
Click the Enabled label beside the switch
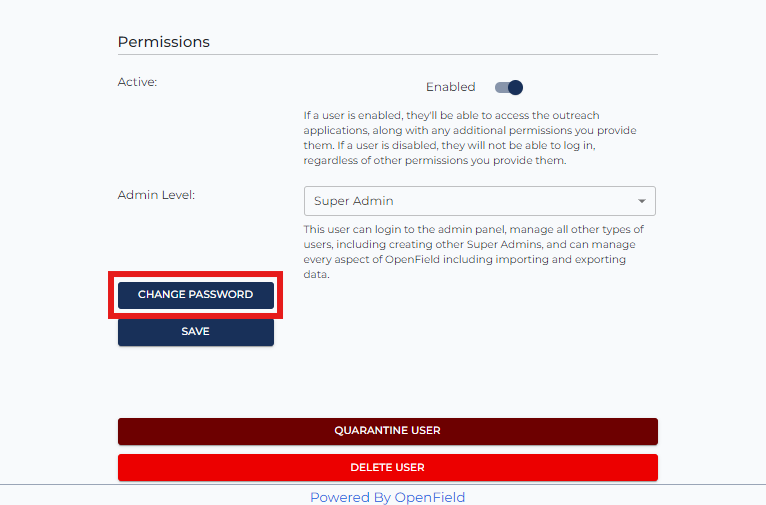point(450,87)
